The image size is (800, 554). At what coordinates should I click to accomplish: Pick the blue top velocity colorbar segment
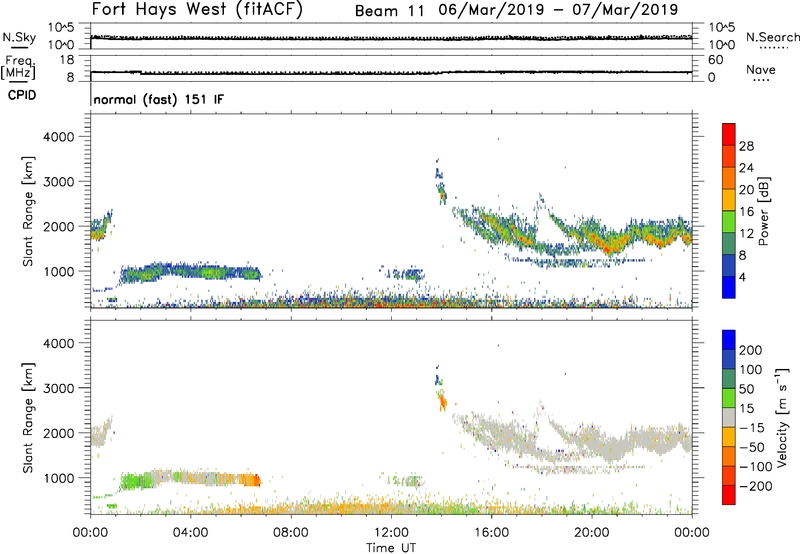point(729,340)
